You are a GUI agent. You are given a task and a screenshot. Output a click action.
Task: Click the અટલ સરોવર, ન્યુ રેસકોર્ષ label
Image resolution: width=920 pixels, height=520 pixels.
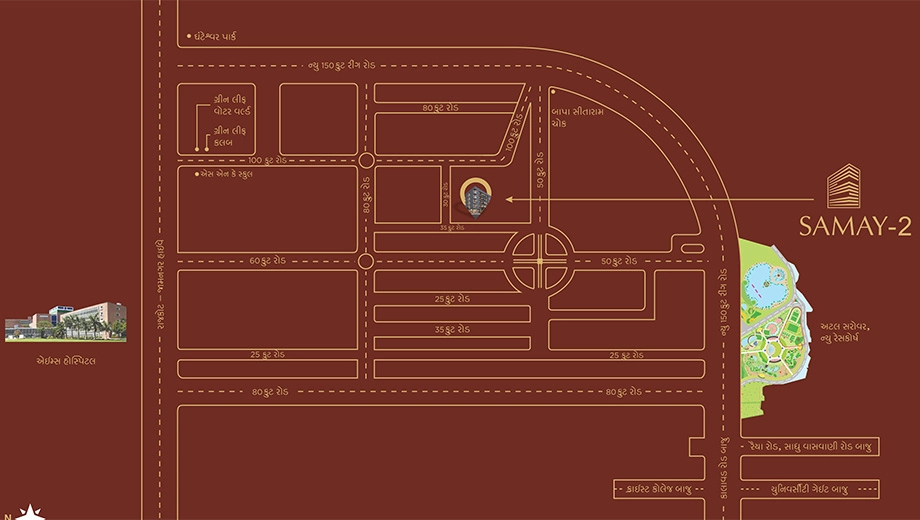click(845, 332)
